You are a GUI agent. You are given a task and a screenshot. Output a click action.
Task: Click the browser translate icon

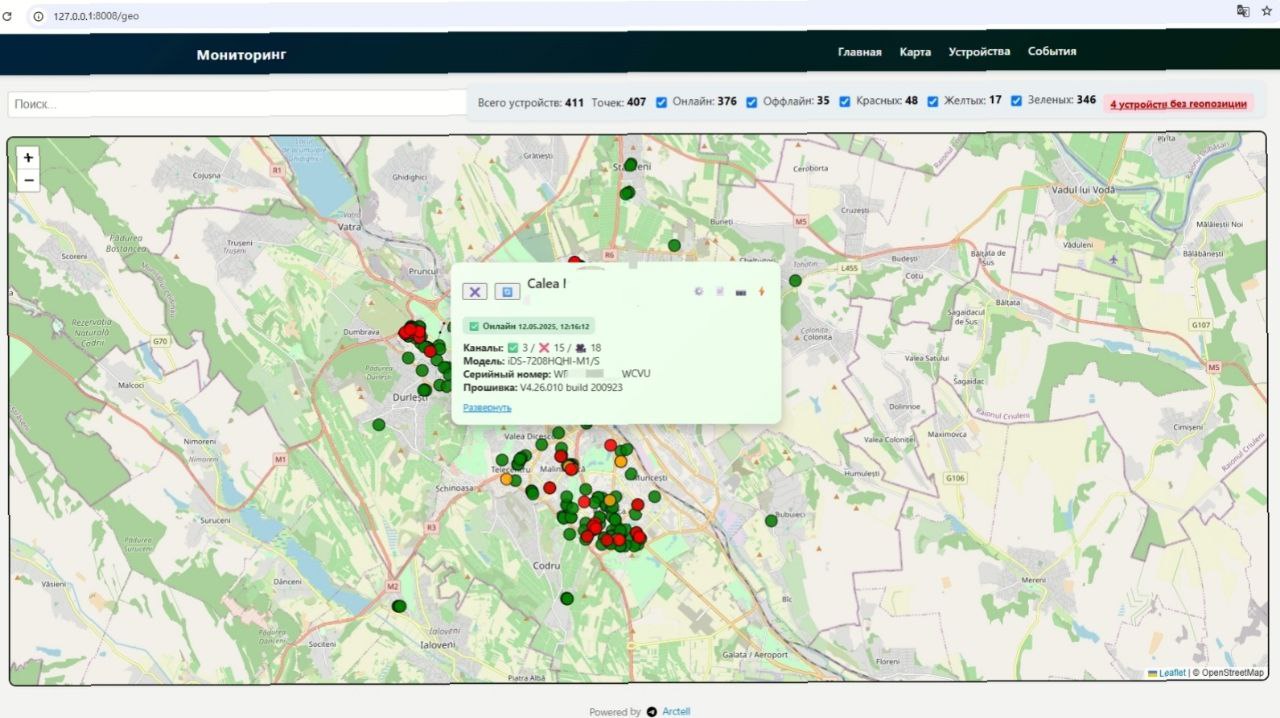click(1243, 11)
